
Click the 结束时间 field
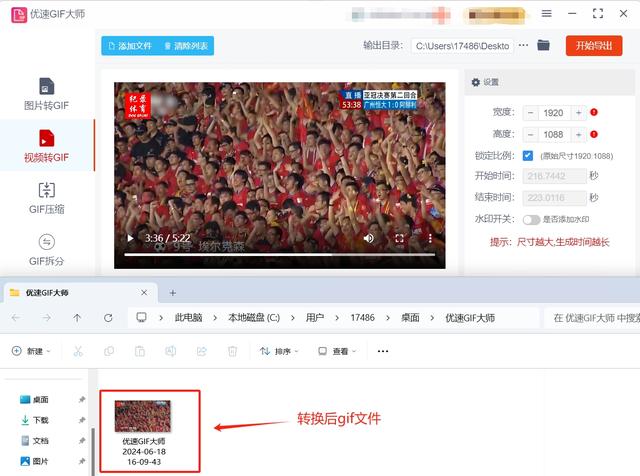click(554, 198)
